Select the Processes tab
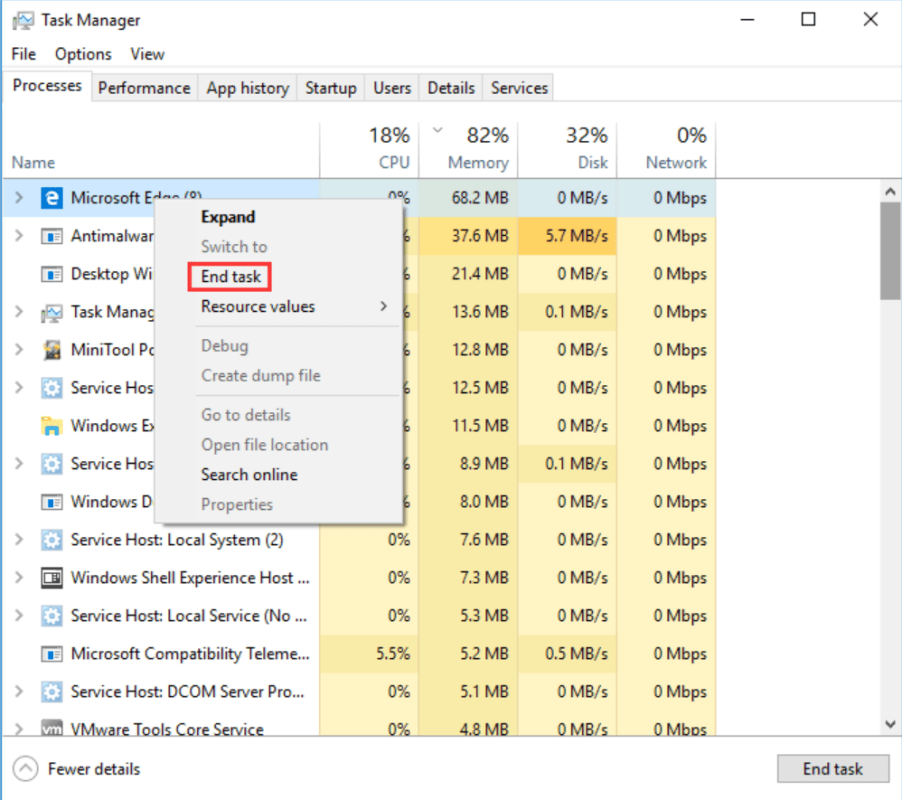Image resolution: width=902 pixels, height=800 pixels. pos(47,86)
